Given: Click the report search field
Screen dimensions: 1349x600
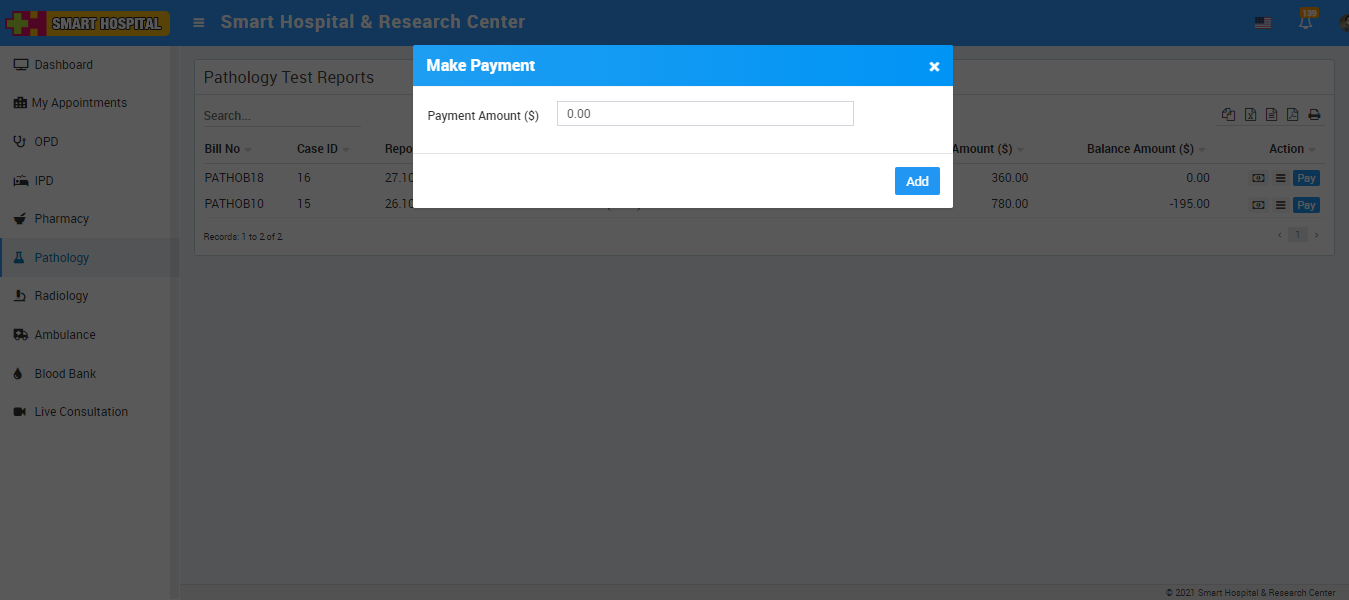Looking at the screenshot, I should click(x=281, y=116).
